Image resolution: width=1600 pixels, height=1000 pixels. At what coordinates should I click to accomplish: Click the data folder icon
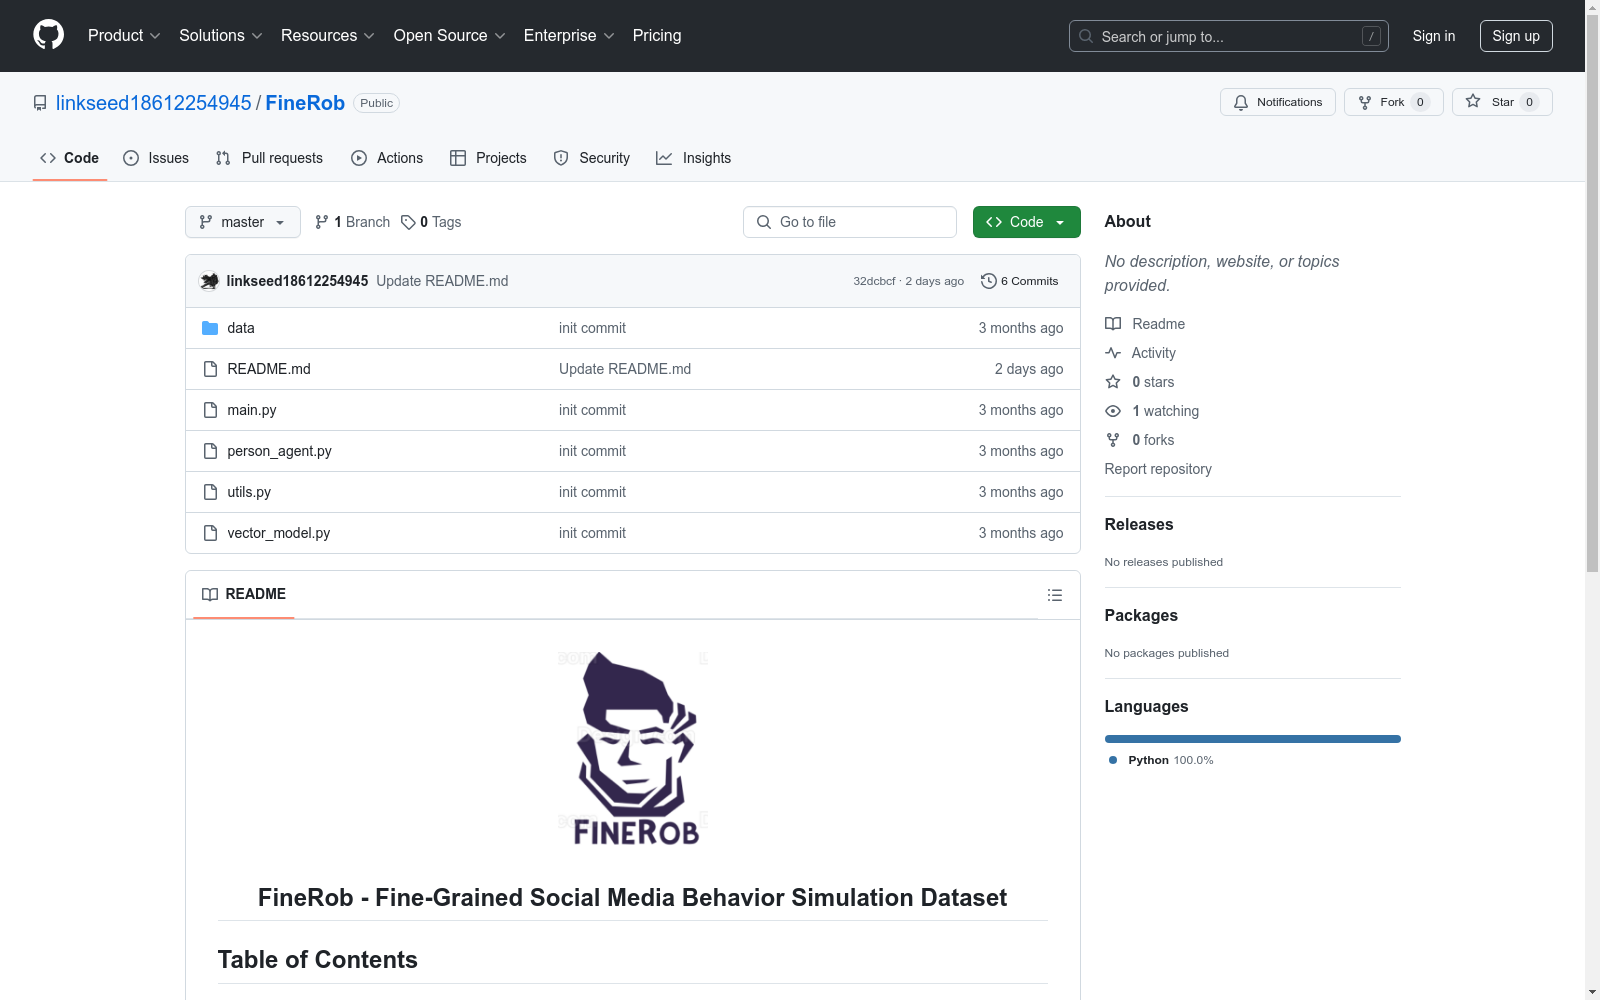click(210, 328)
